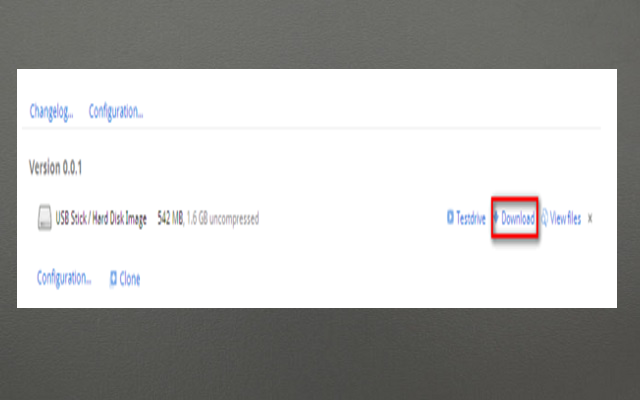Select the USB Stick / Hard Disk Image label
Image resolution: width=640 pixels, height=400 pixels.
coord(101,219)
